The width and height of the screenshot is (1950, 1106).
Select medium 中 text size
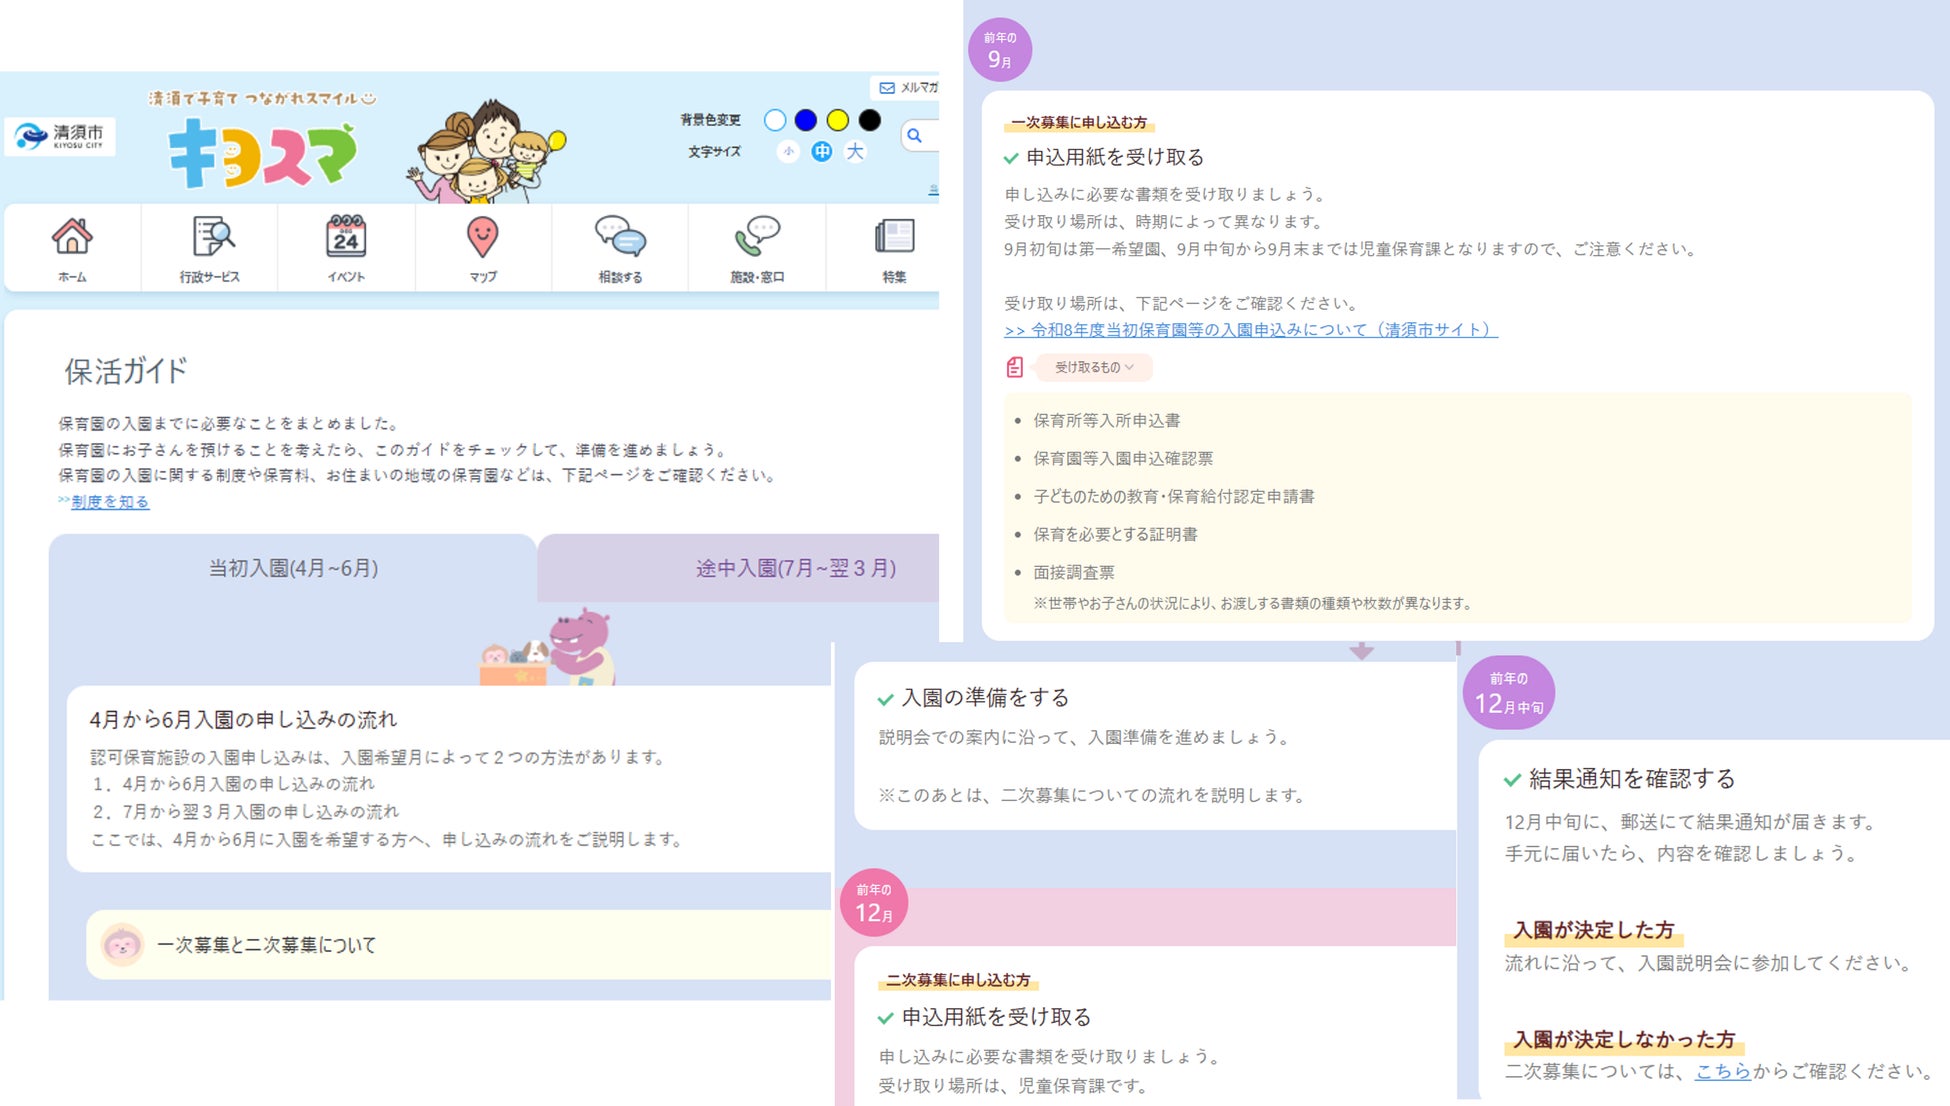click(x=822, y=152)
